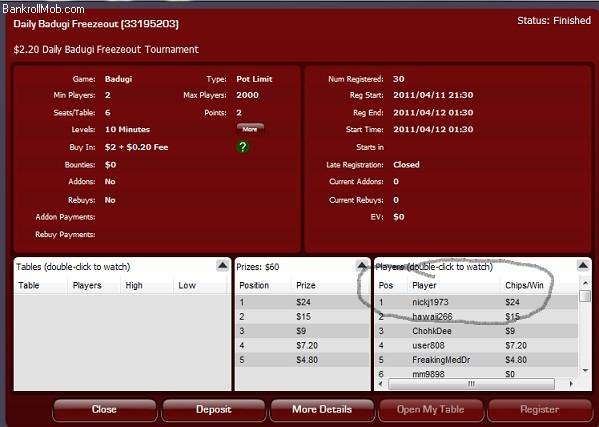Click the Close button

click(x=104, y=410)
